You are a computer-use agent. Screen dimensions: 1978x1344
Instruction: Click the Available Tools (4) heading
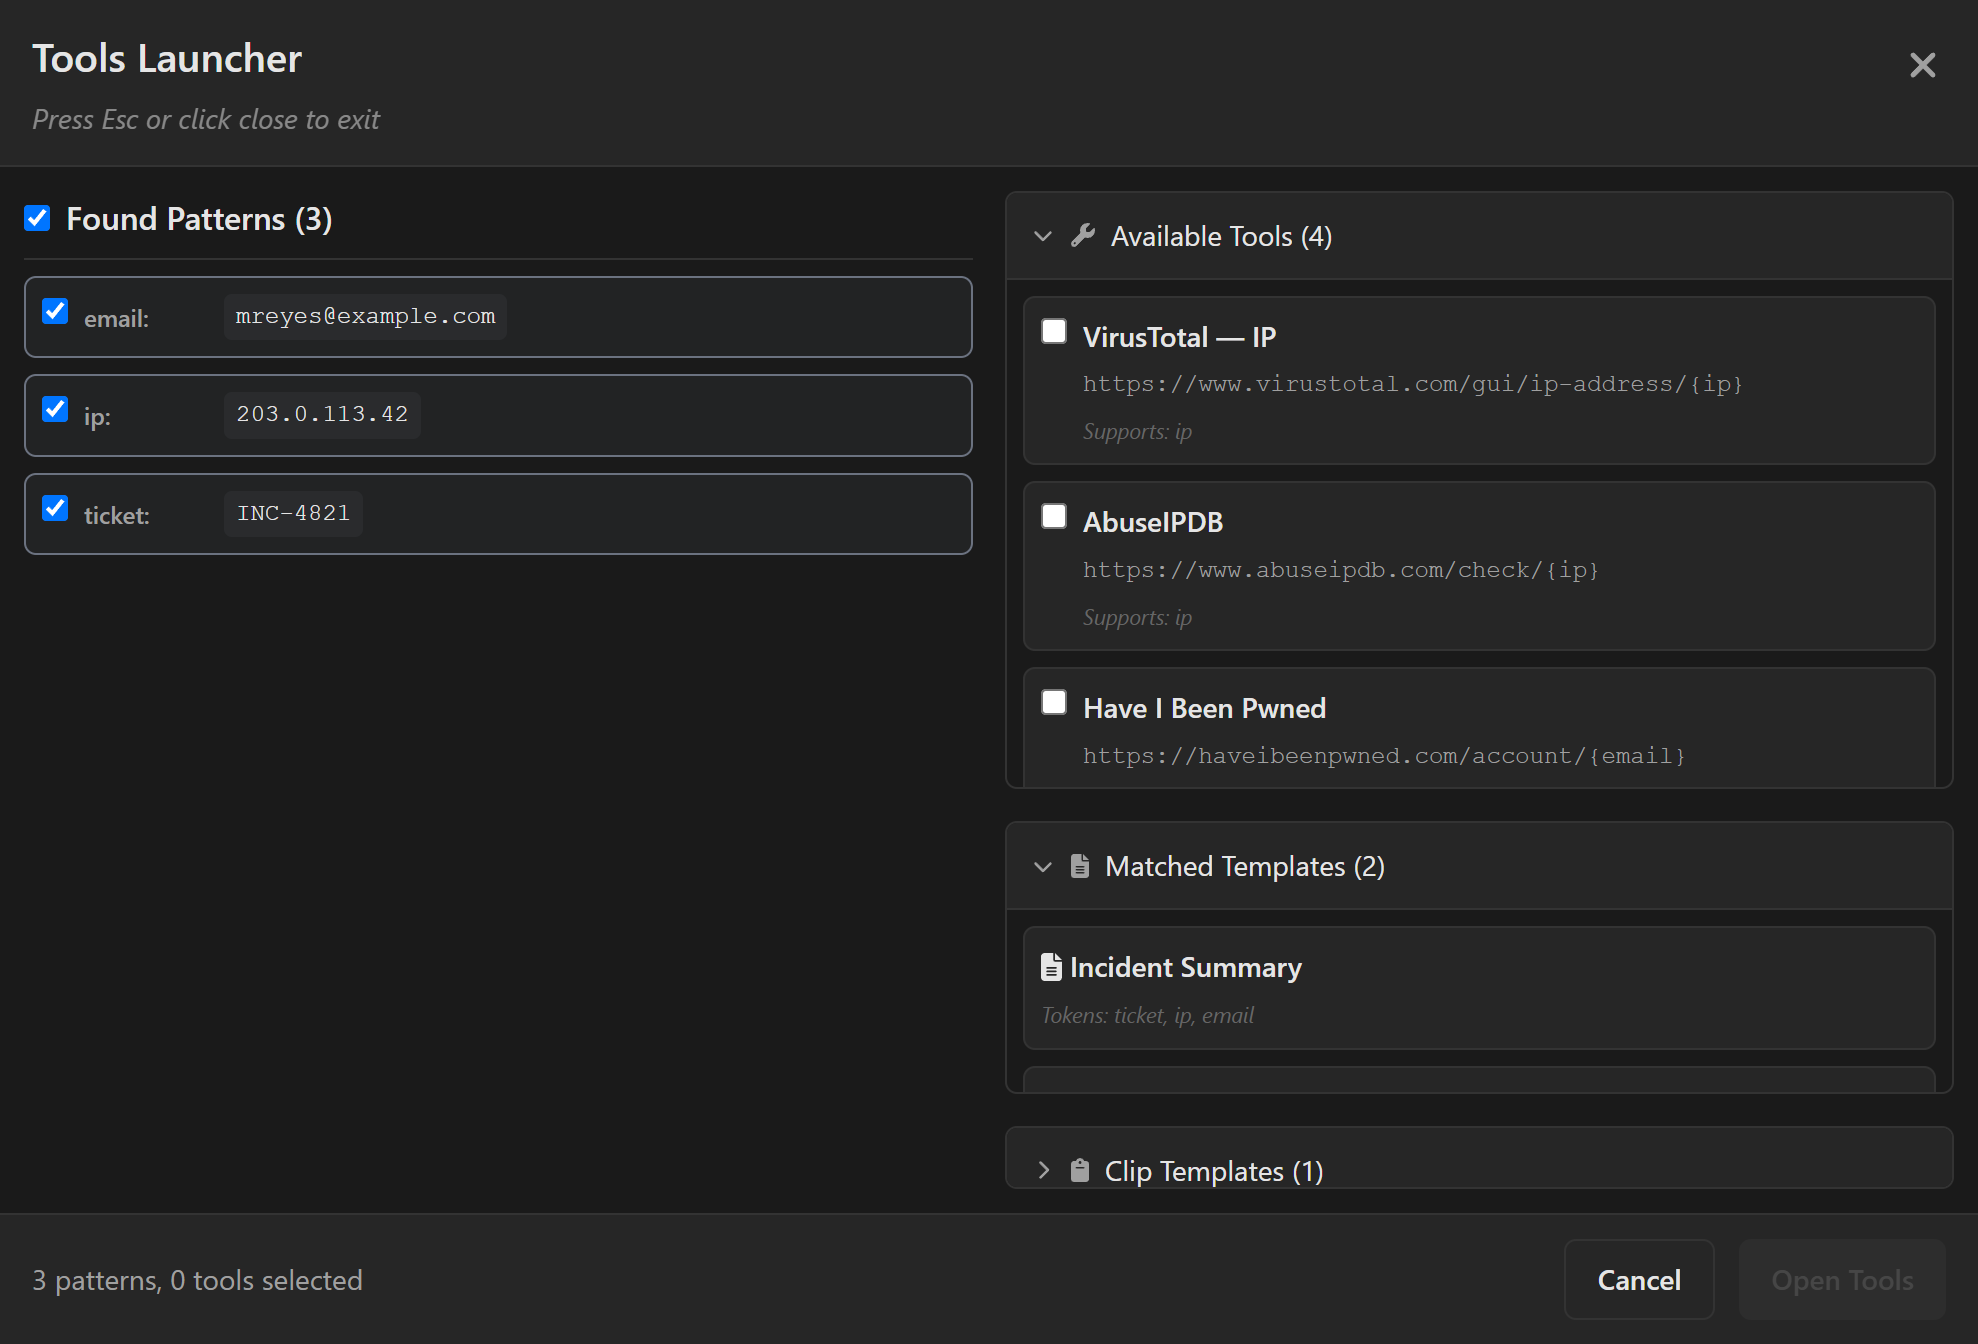click(1221, 236)
